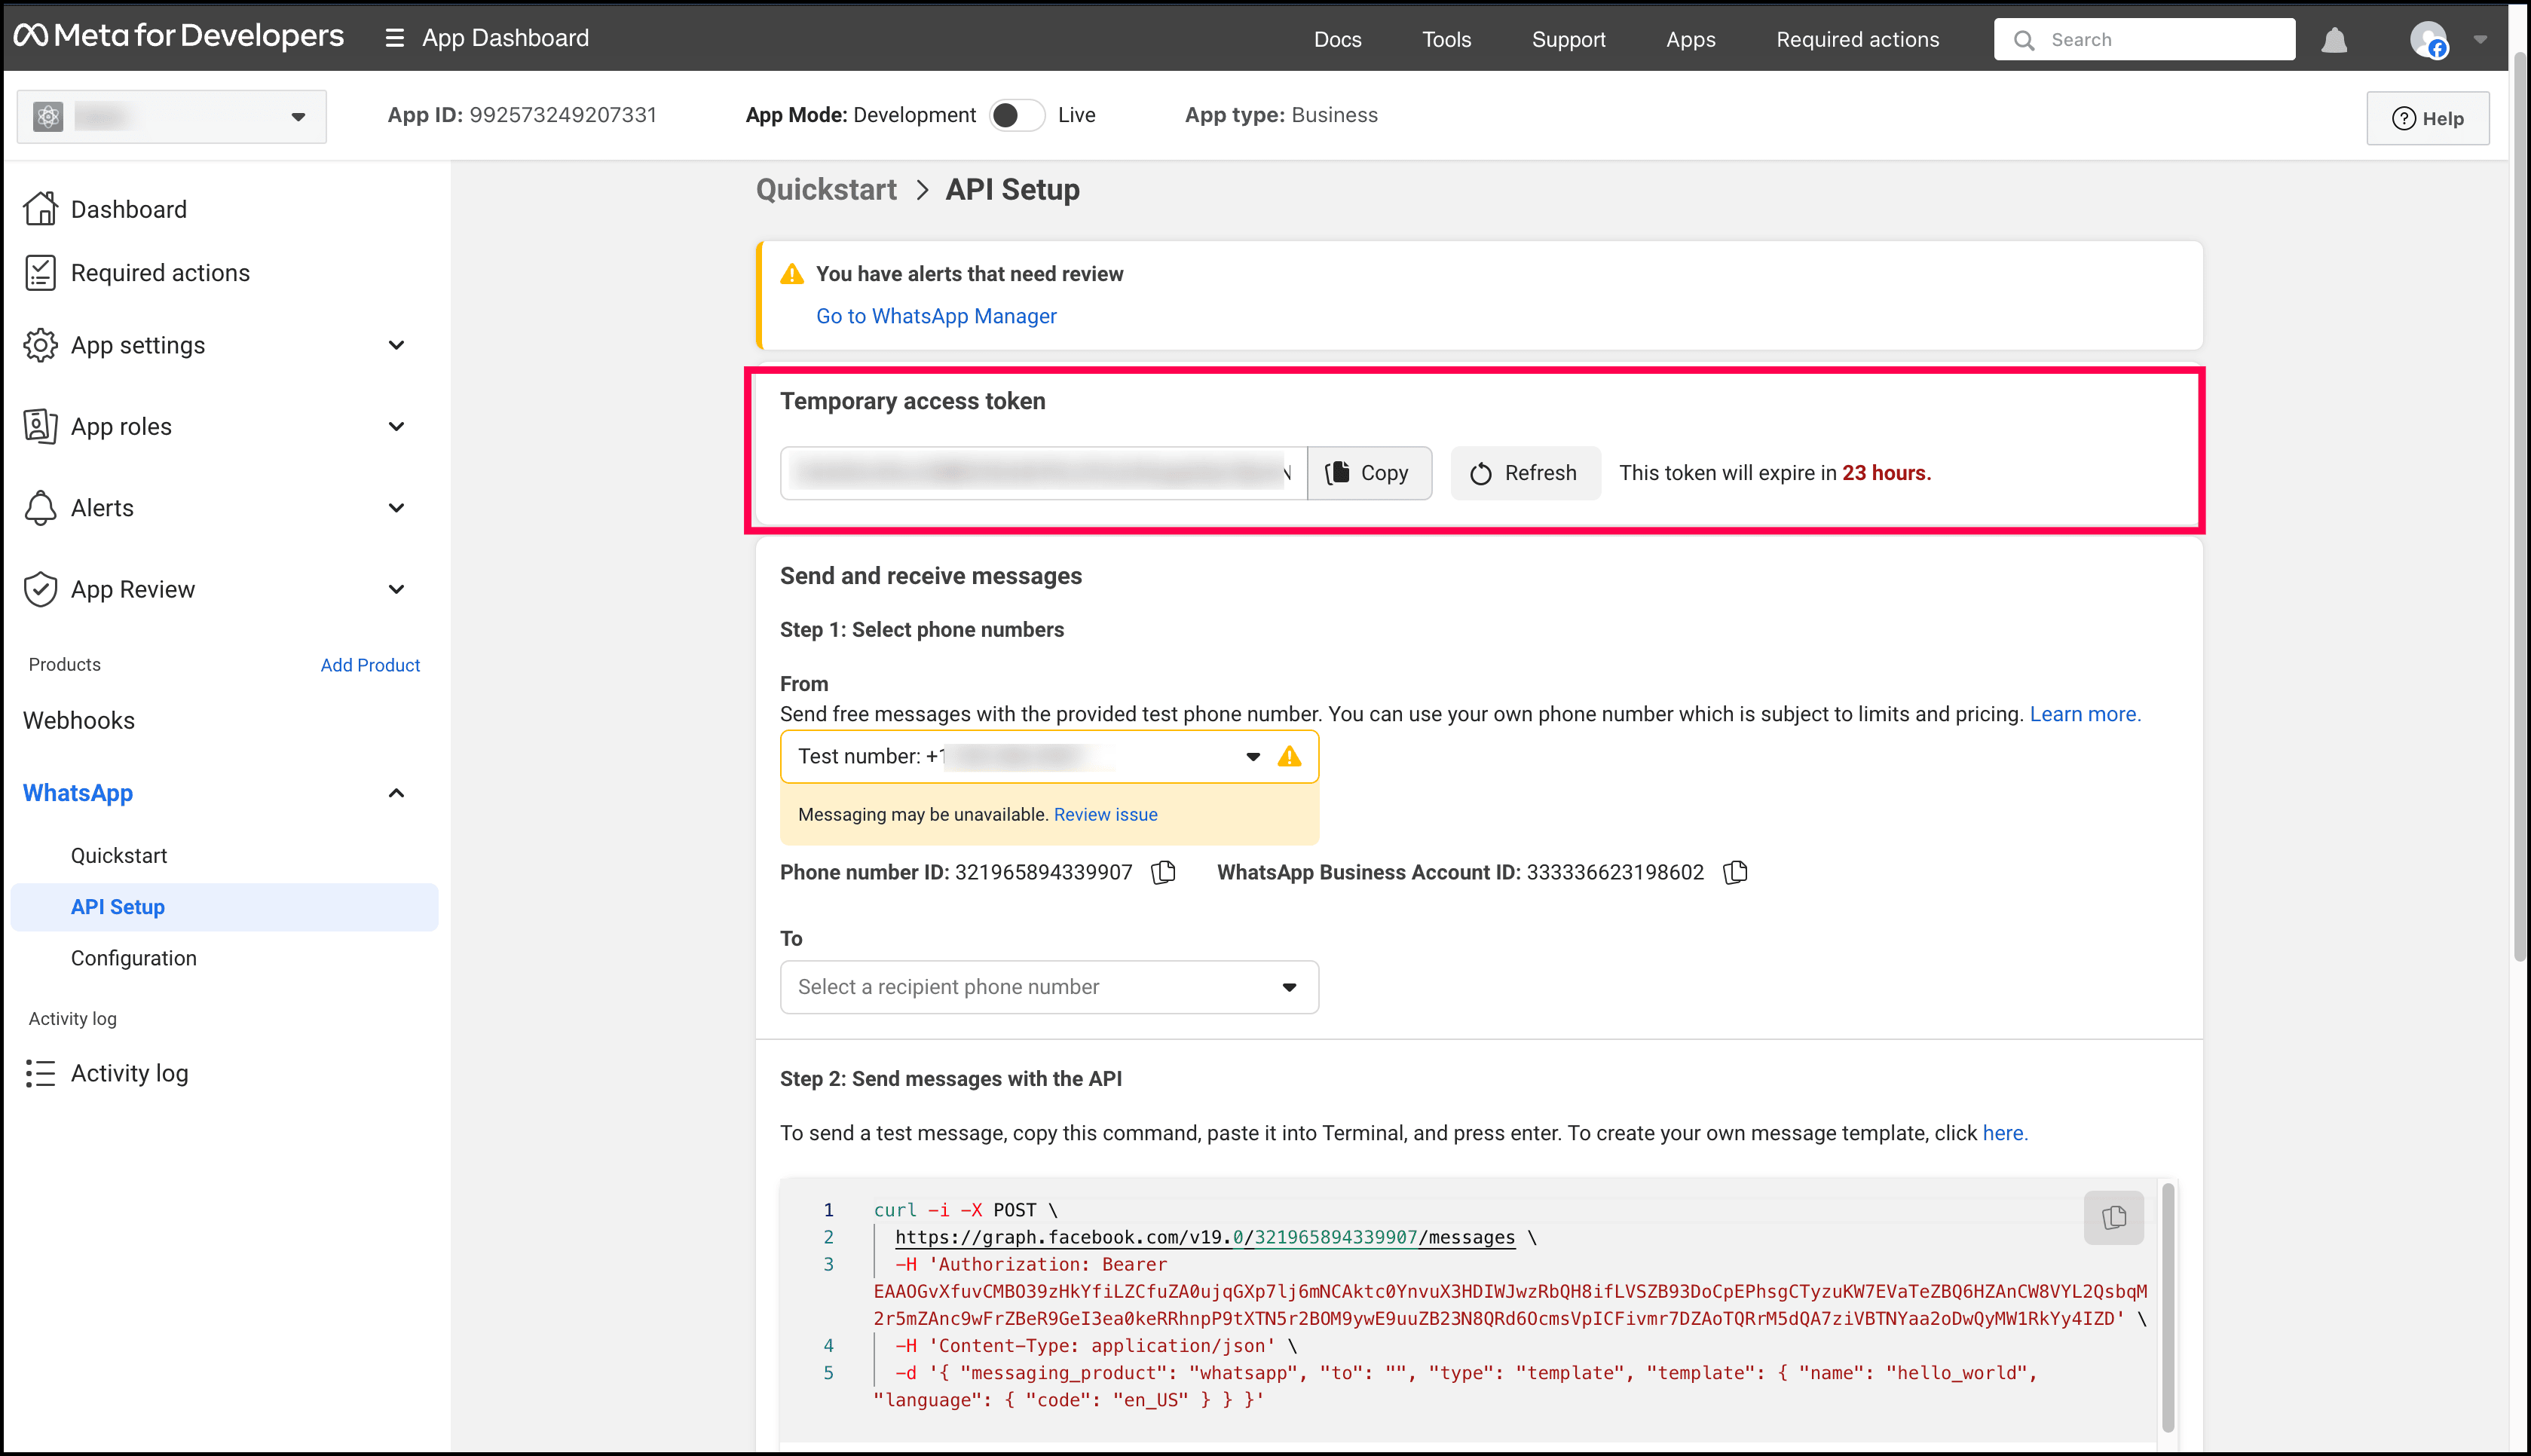
Task: Click the test number warning triangle icon
Action: tap(1289, 756)
